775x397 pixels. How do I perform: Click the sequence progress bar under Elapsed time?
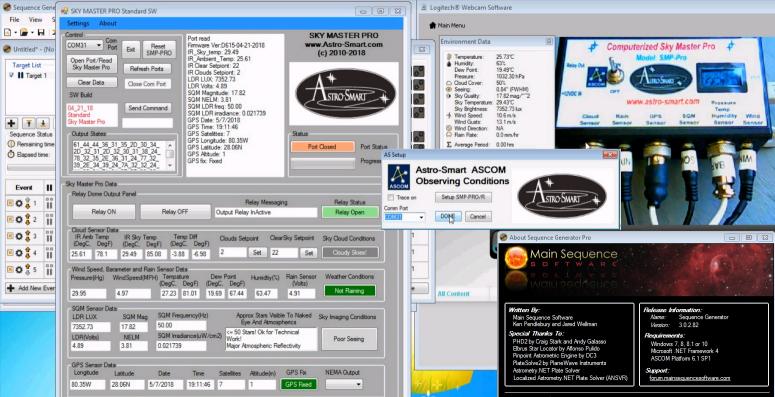click(30, 168)
